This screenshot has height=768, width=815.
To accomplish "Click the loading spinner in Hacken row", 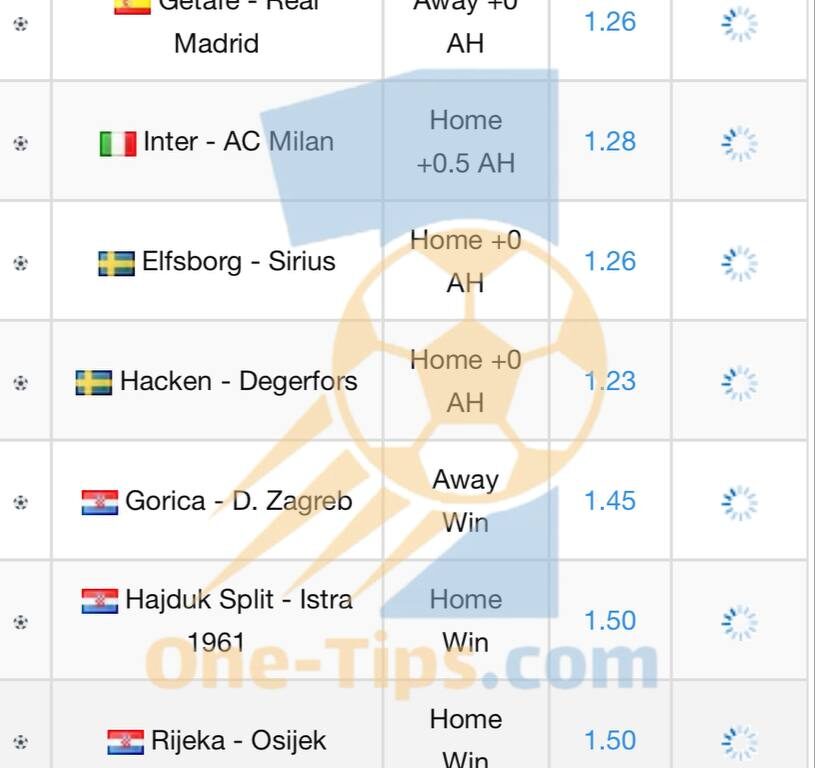I will click(739, 383).
